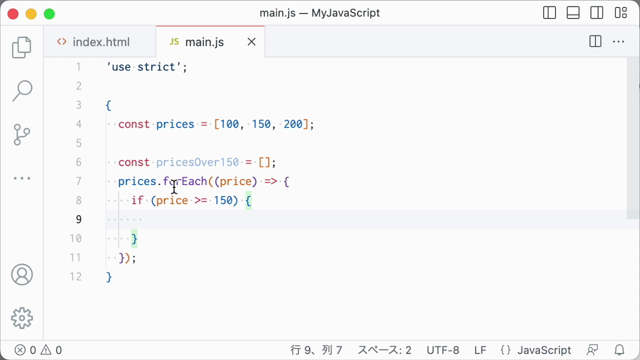Open errors and warnings problems indicator
This screenshot has height=360, width=640.
coord(38,350)
